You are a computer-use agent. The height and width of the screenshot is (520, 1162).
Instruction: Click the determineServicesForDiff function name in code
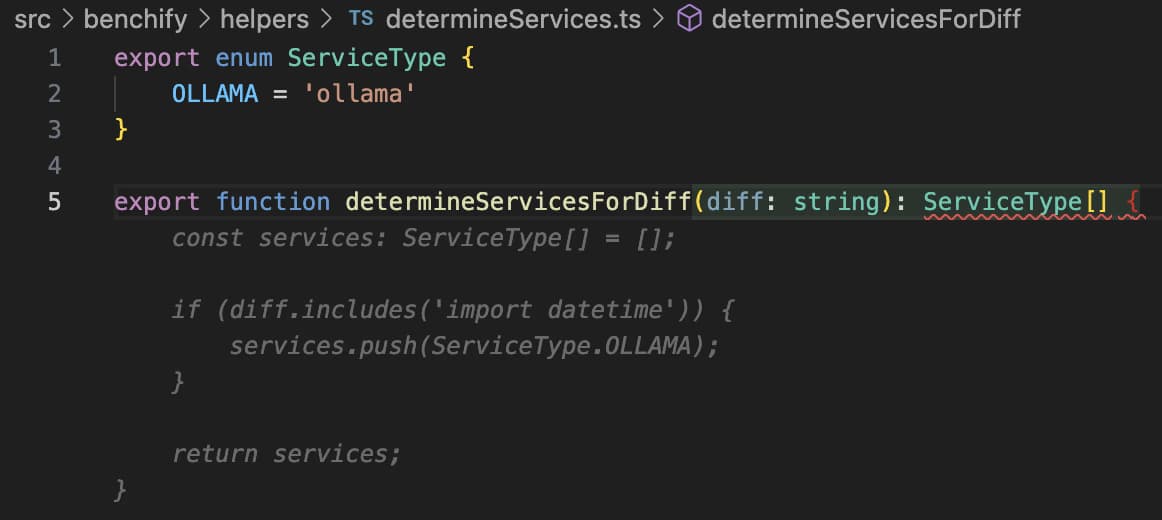[x=518, y=202]
